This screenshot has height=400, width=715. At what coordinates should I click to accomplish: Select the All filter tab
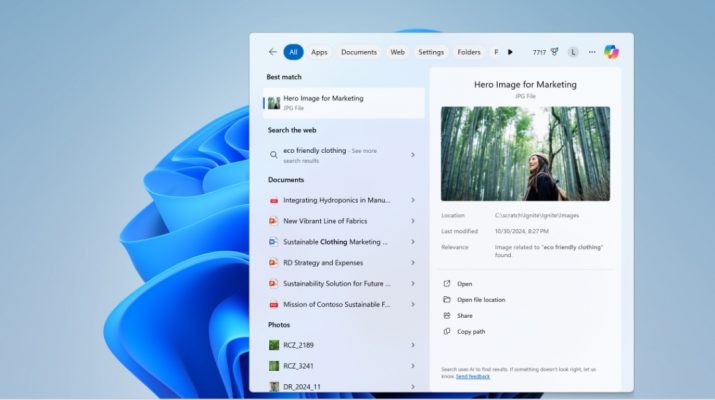click(x=293, y=52)
